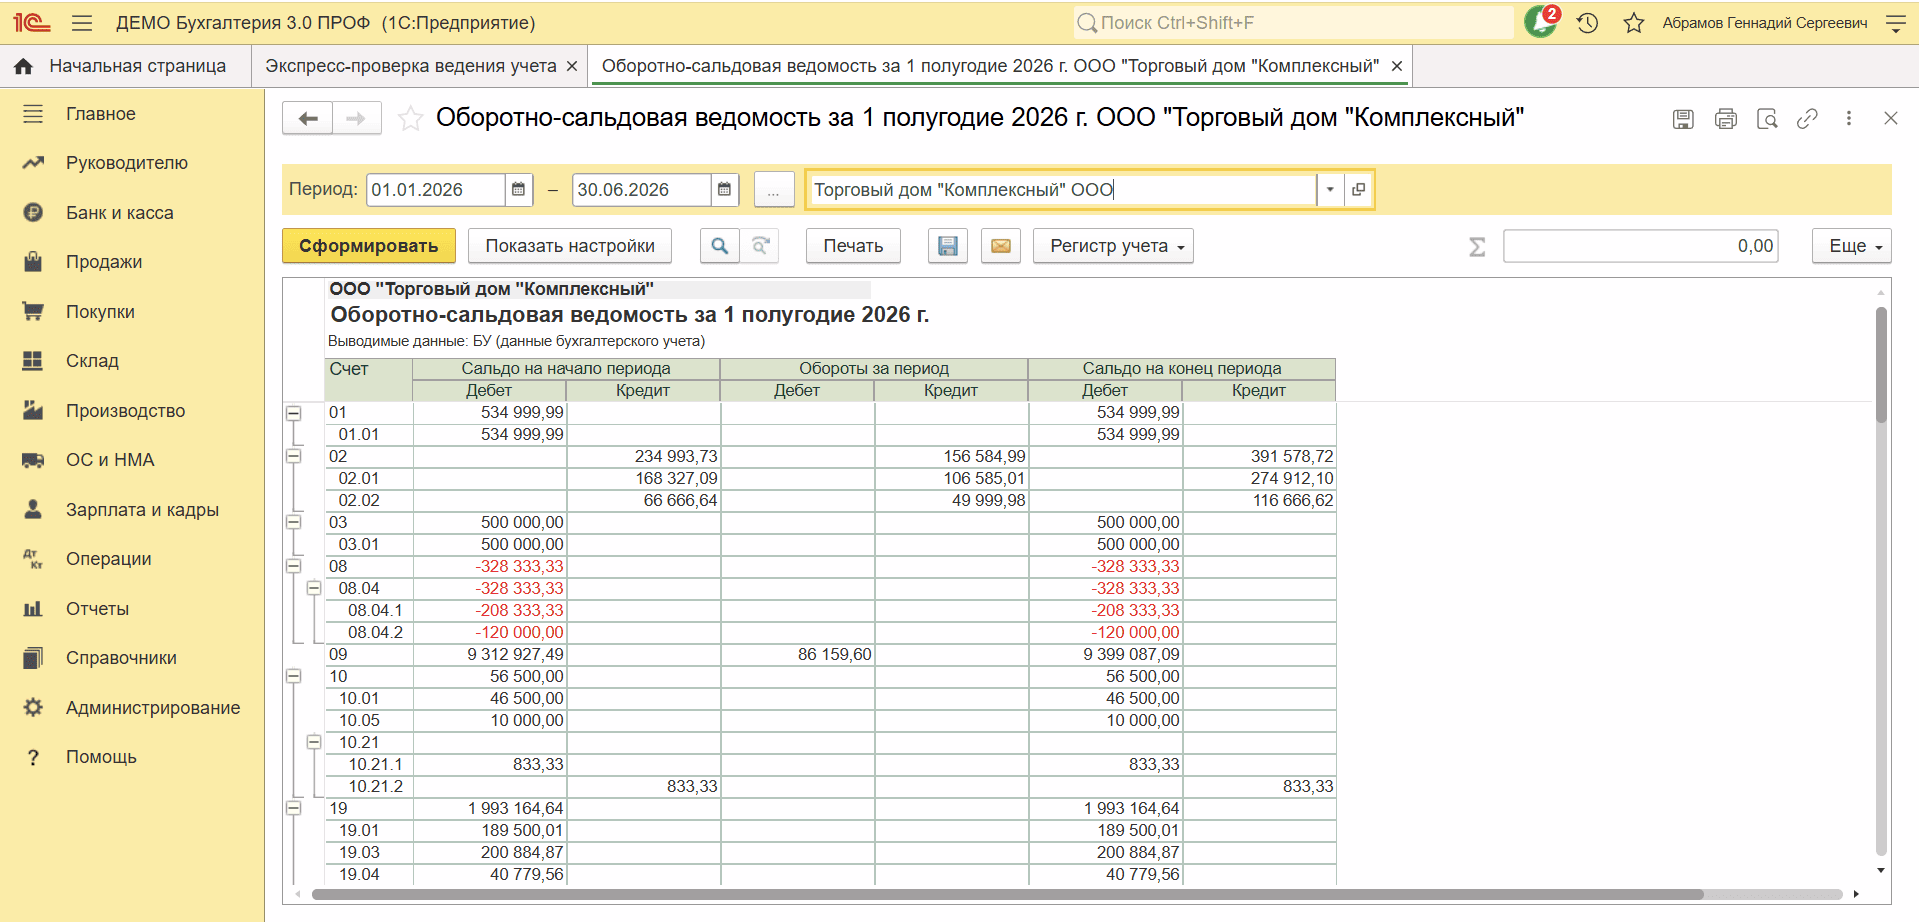The image size is (1919, 922).
Task: Open end date calendar picker
Action: (724, 189)
